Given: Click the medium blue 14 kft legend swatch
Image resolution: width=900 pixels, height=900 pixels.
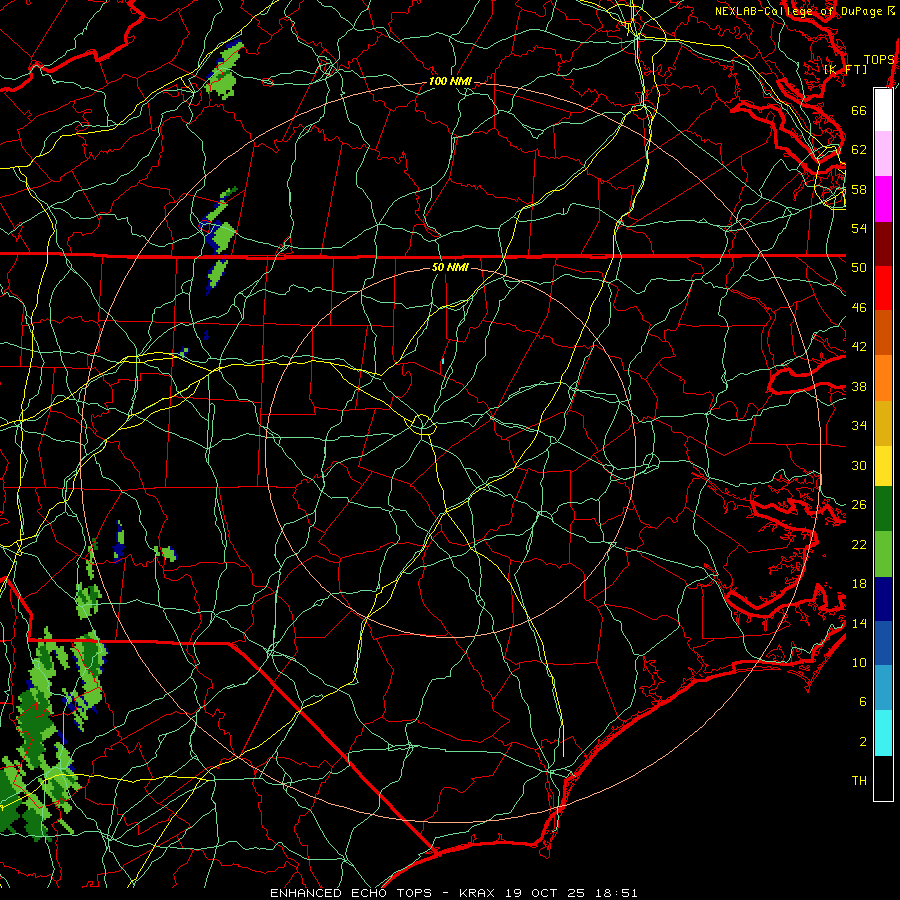Looking at the screenshot, I should (x=883, y=643).
